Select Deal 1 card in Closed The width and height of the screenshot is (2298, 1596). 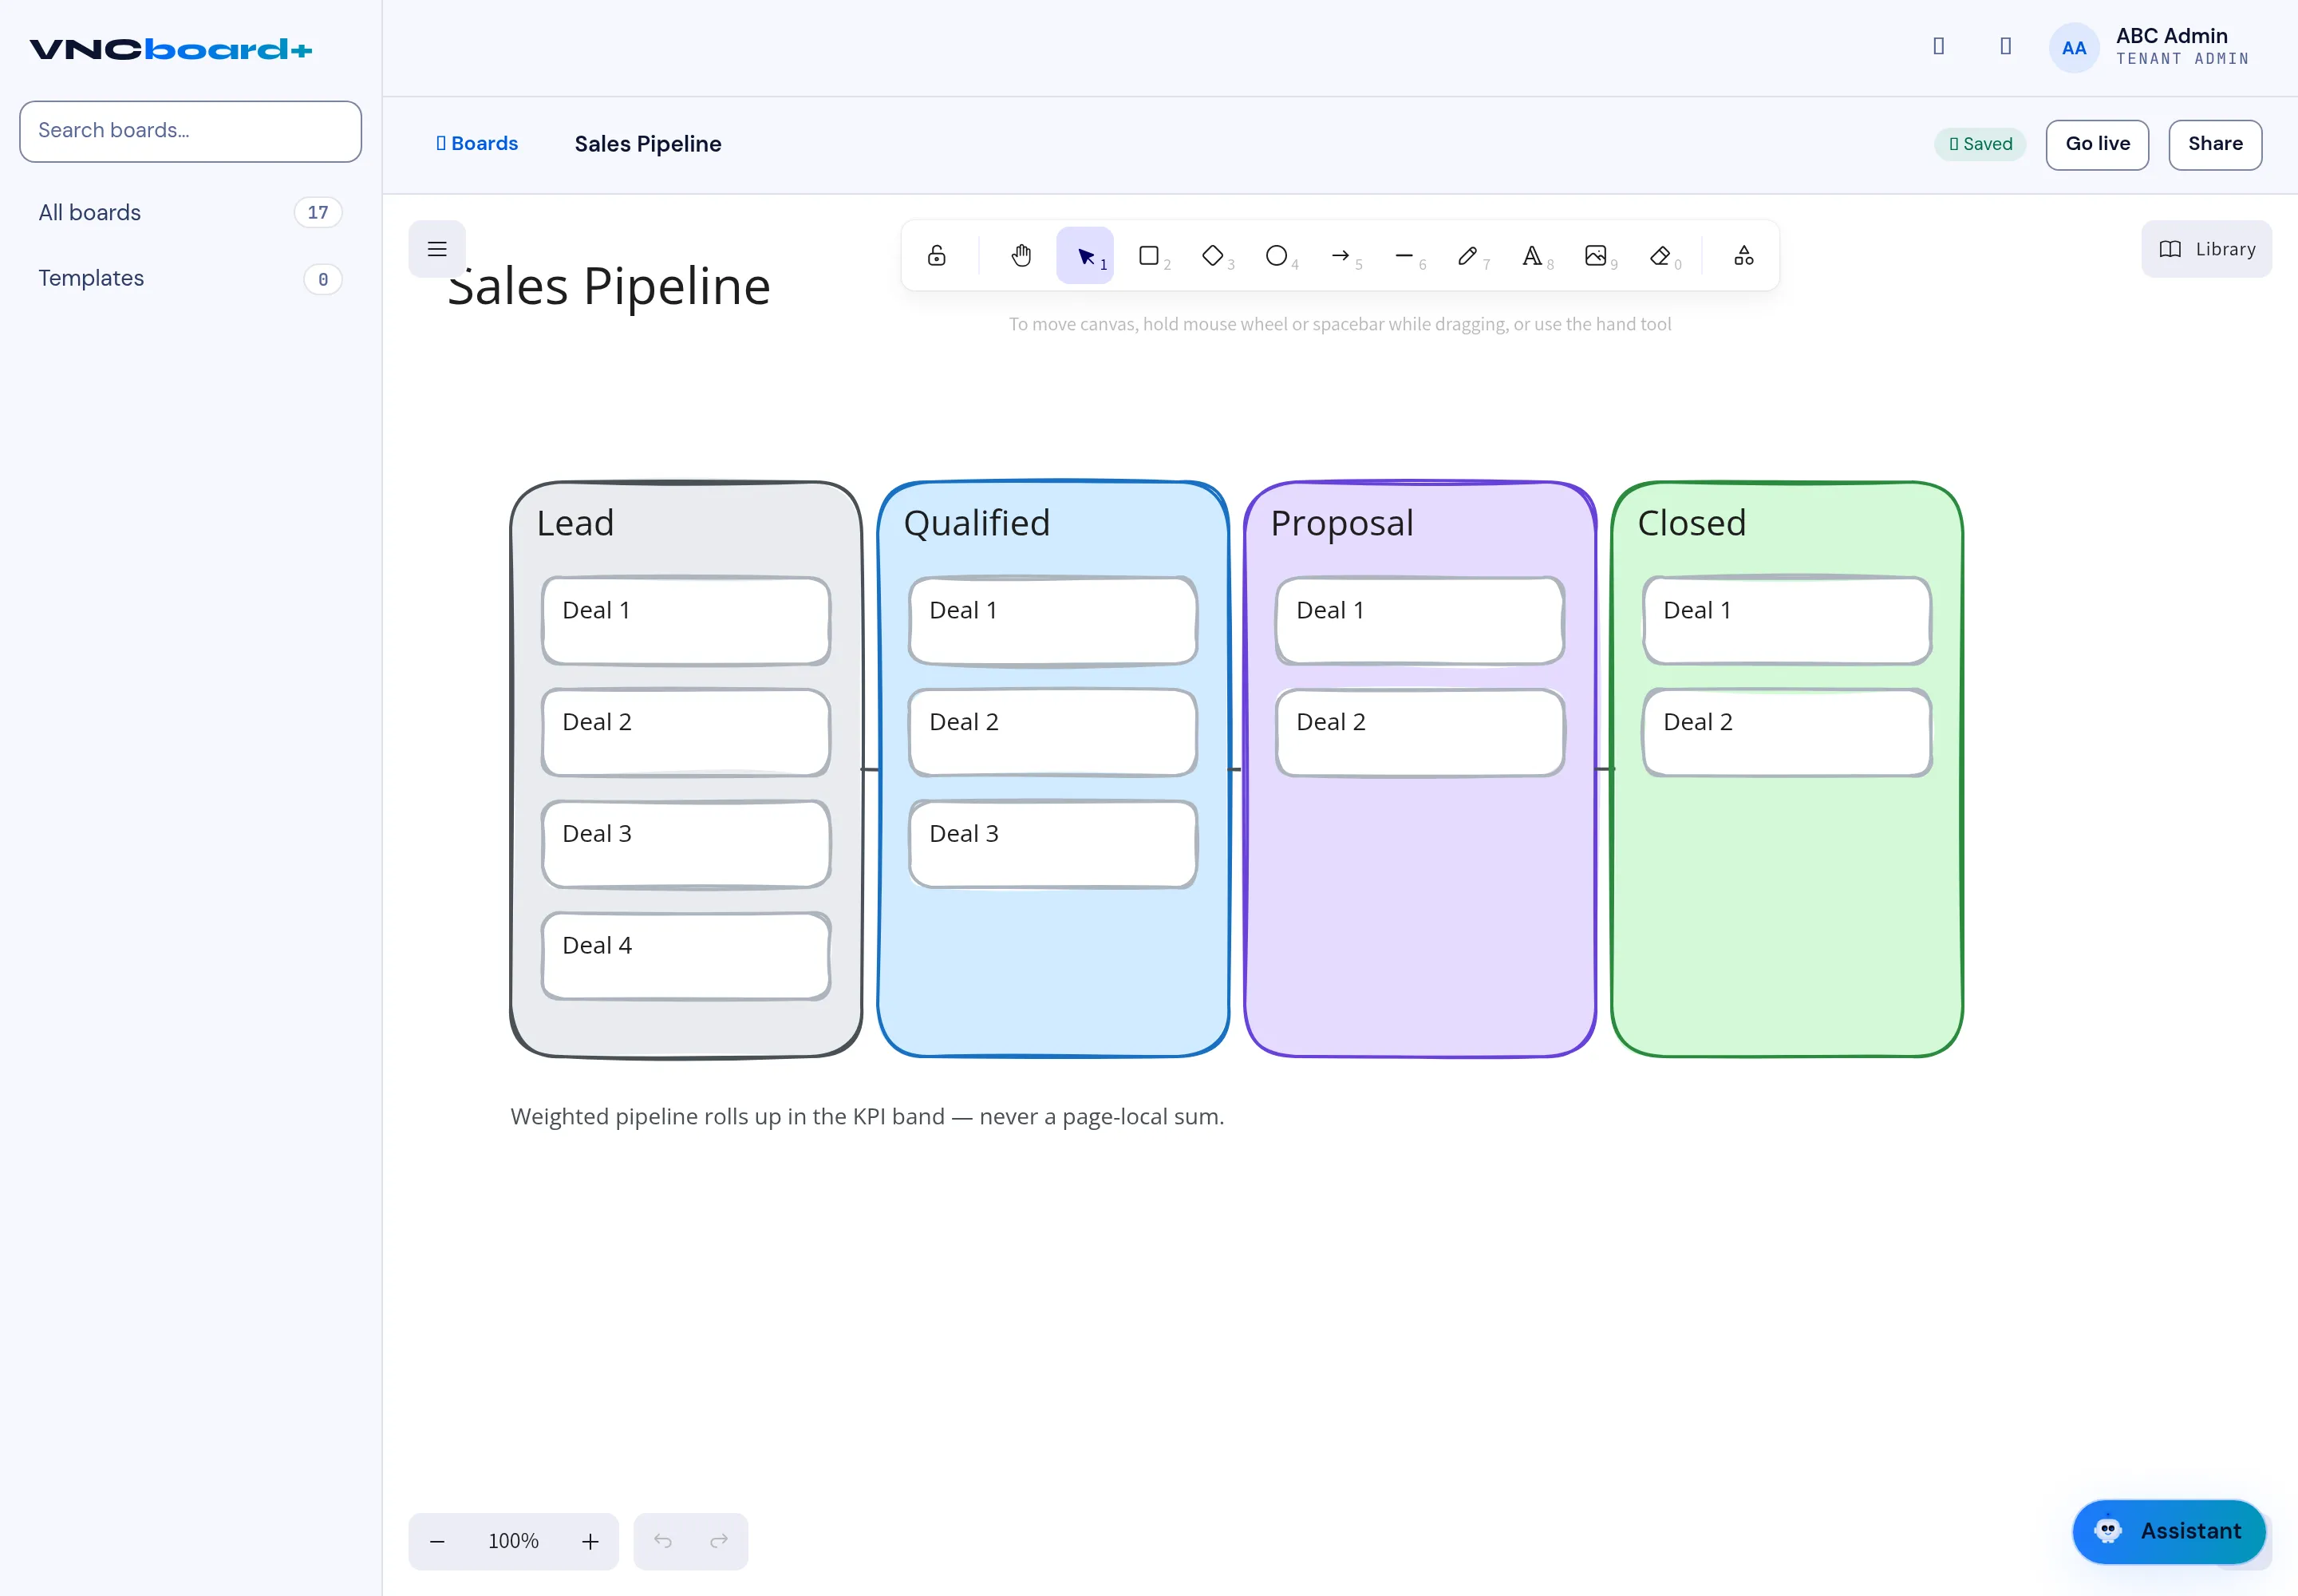click(1787, 620)
